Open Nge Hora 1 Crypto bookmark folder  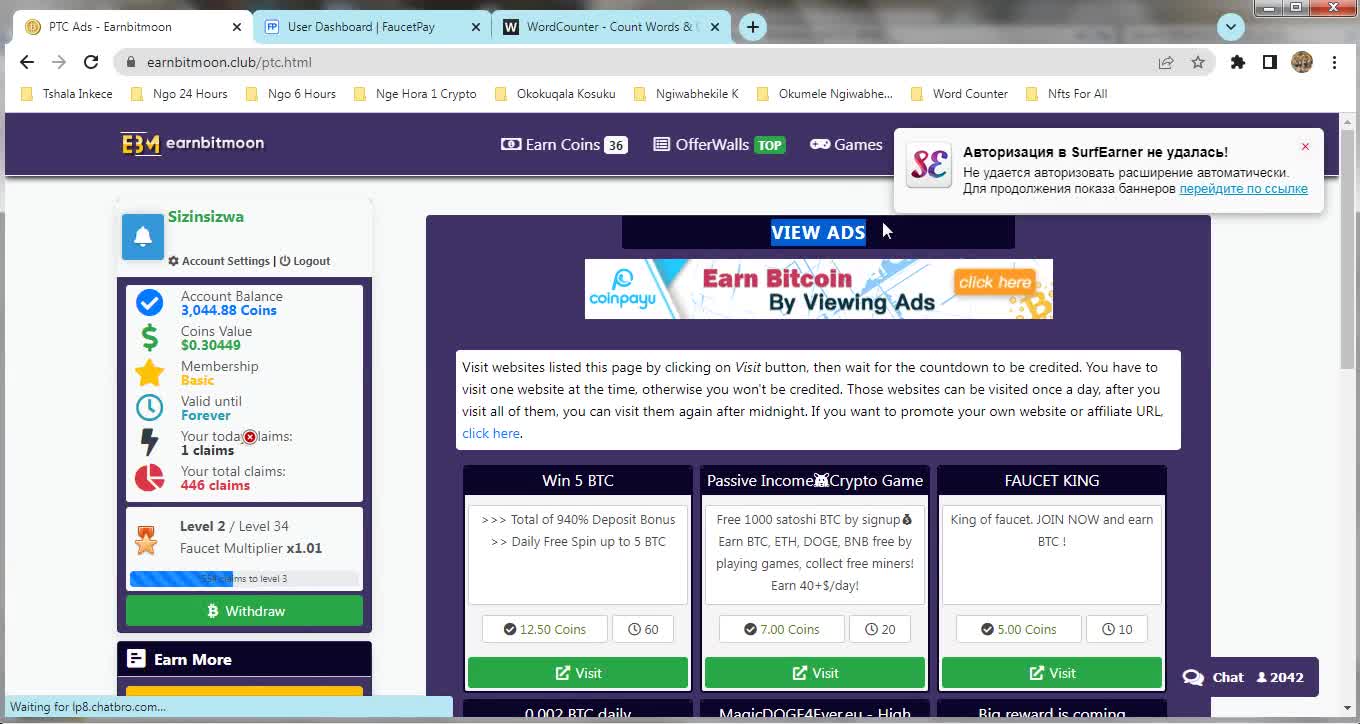415,94
